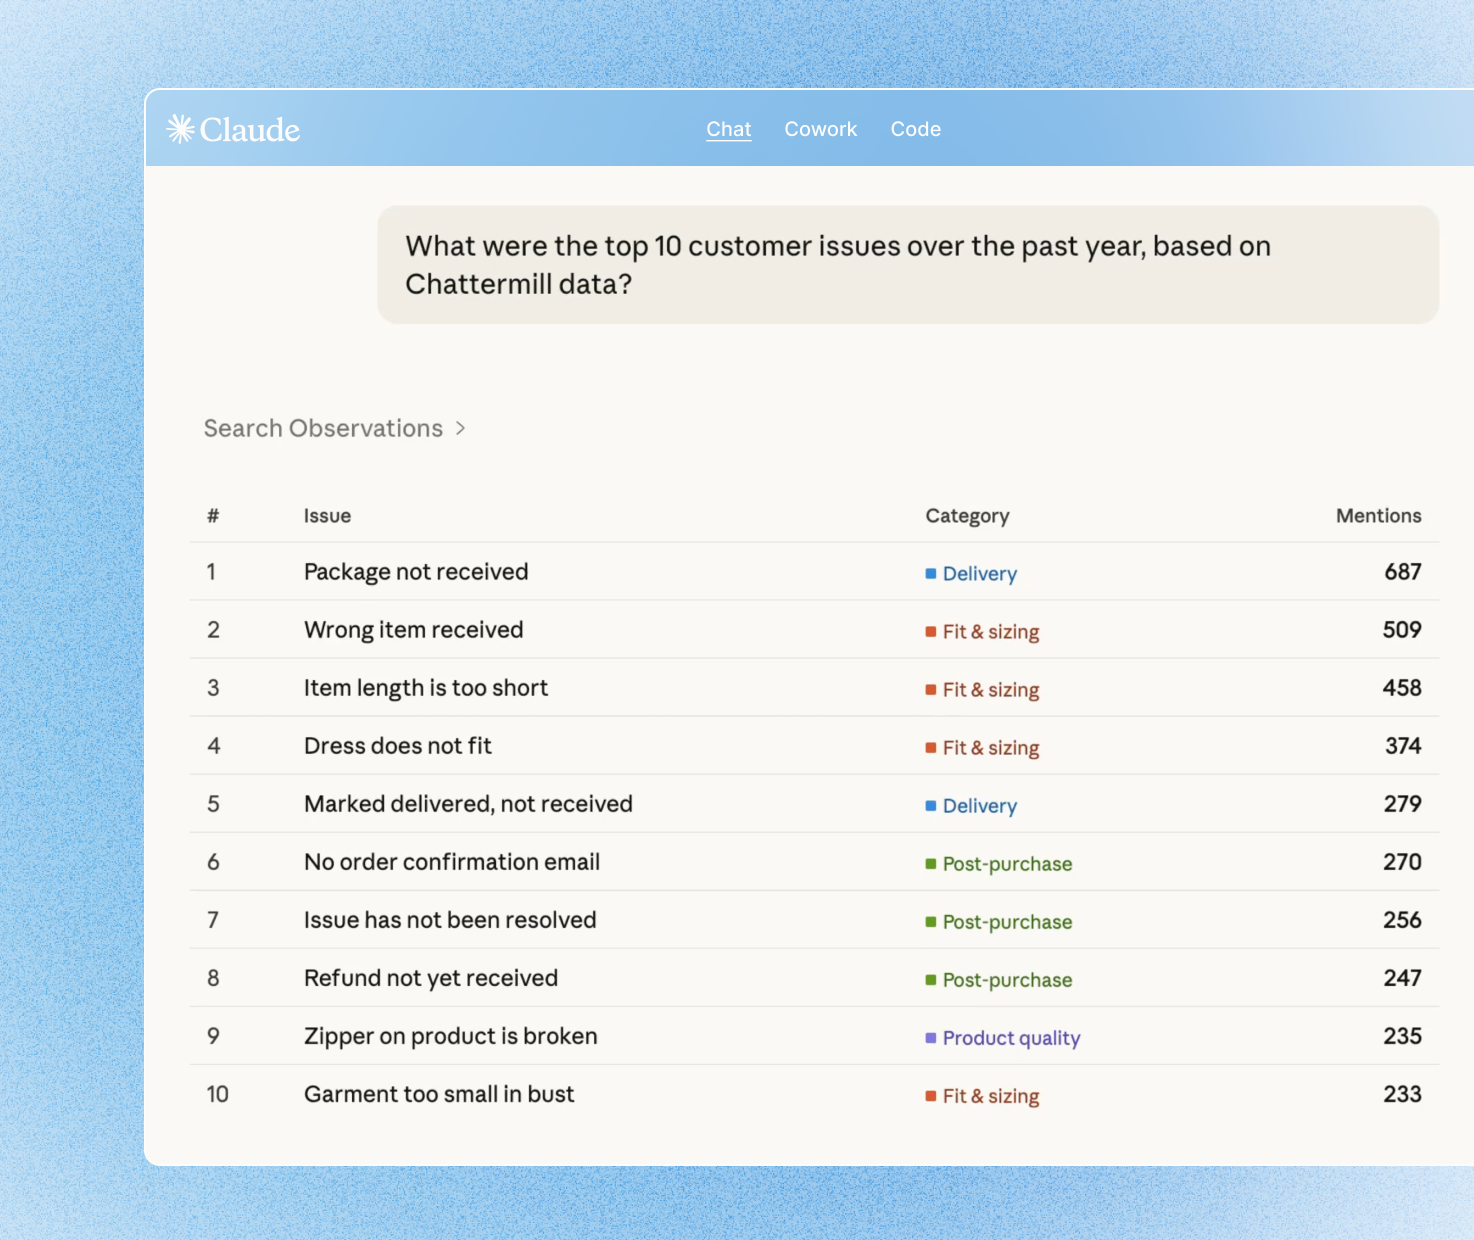Select the 'Dress does not fit' issue
This screenshot has height=1240, width=1474.
click(398, 746)
